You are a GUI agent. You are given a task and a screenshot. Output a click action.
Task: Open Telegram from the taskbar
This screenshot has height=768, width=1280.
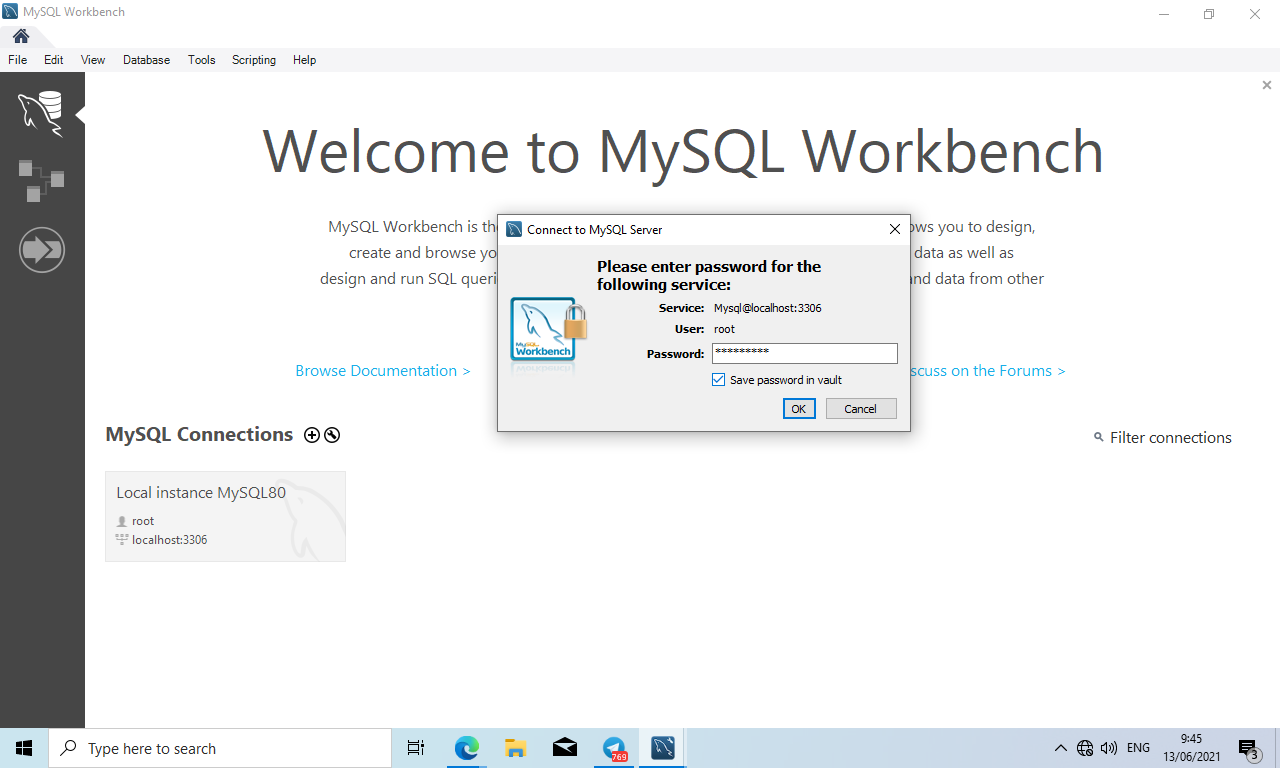pyautogui.click(x=614, y=748)
